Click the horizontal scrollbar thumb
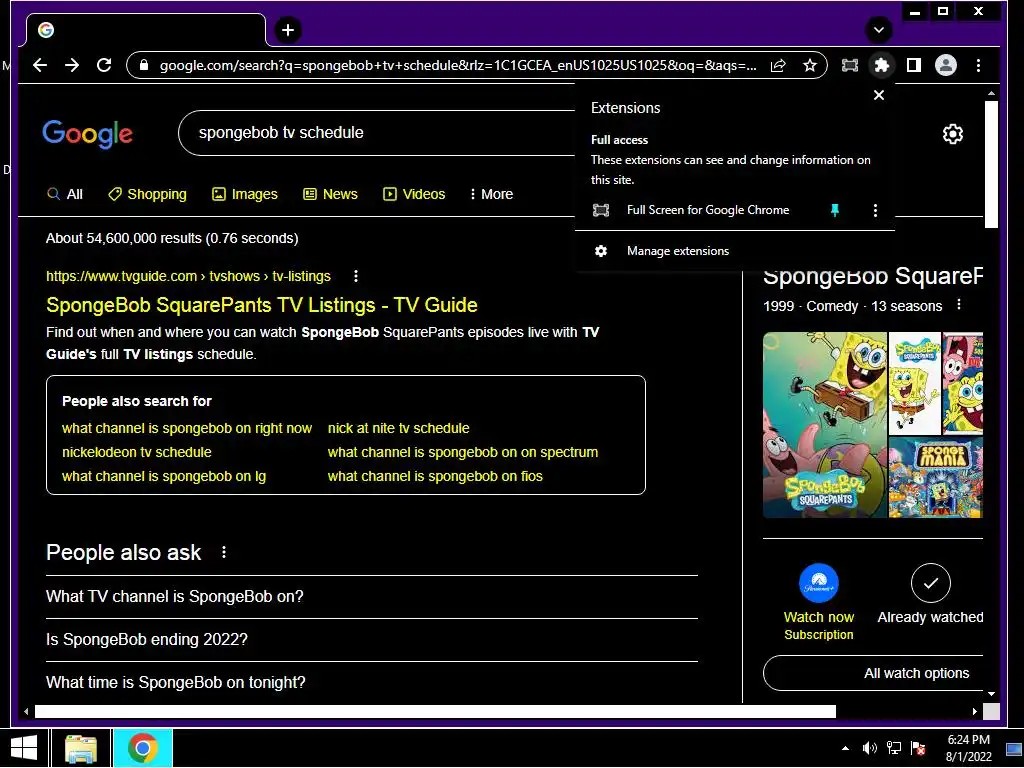Viewport: 1024px width, 768px height. coord(435,711)
